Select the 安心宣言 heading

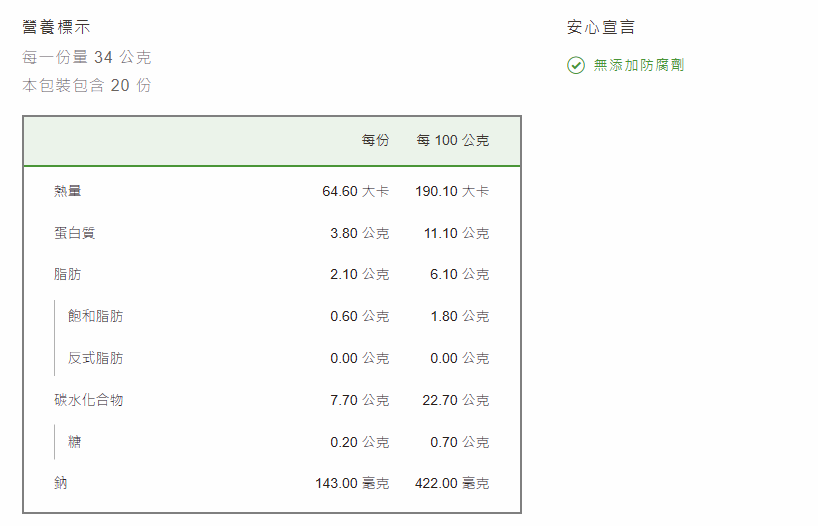[601, 27]
